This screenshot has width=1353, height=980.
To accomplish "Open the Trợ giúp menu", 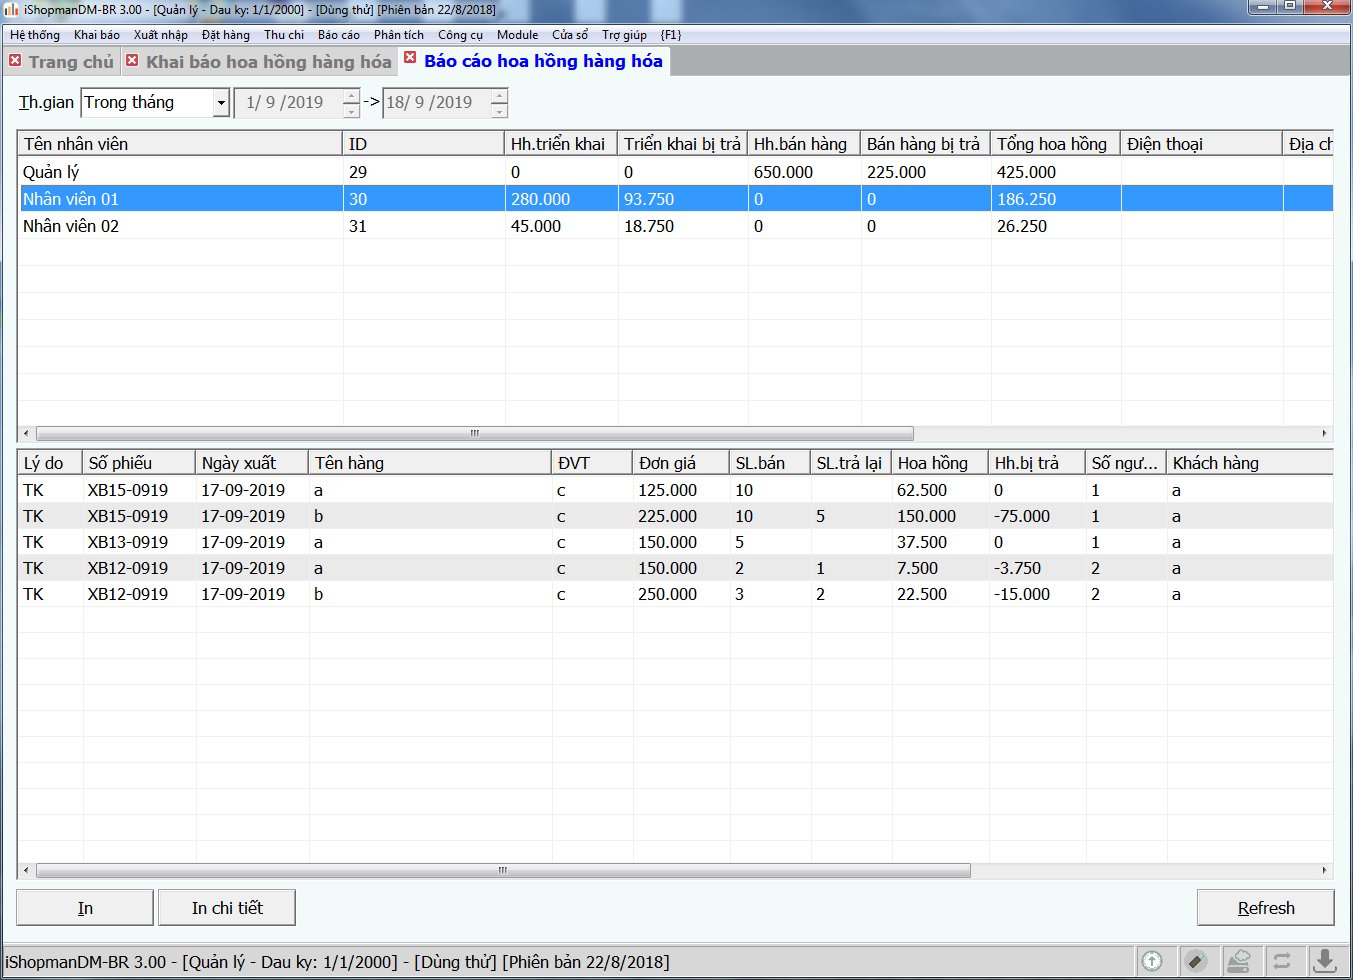I will (x=624, y=34).
